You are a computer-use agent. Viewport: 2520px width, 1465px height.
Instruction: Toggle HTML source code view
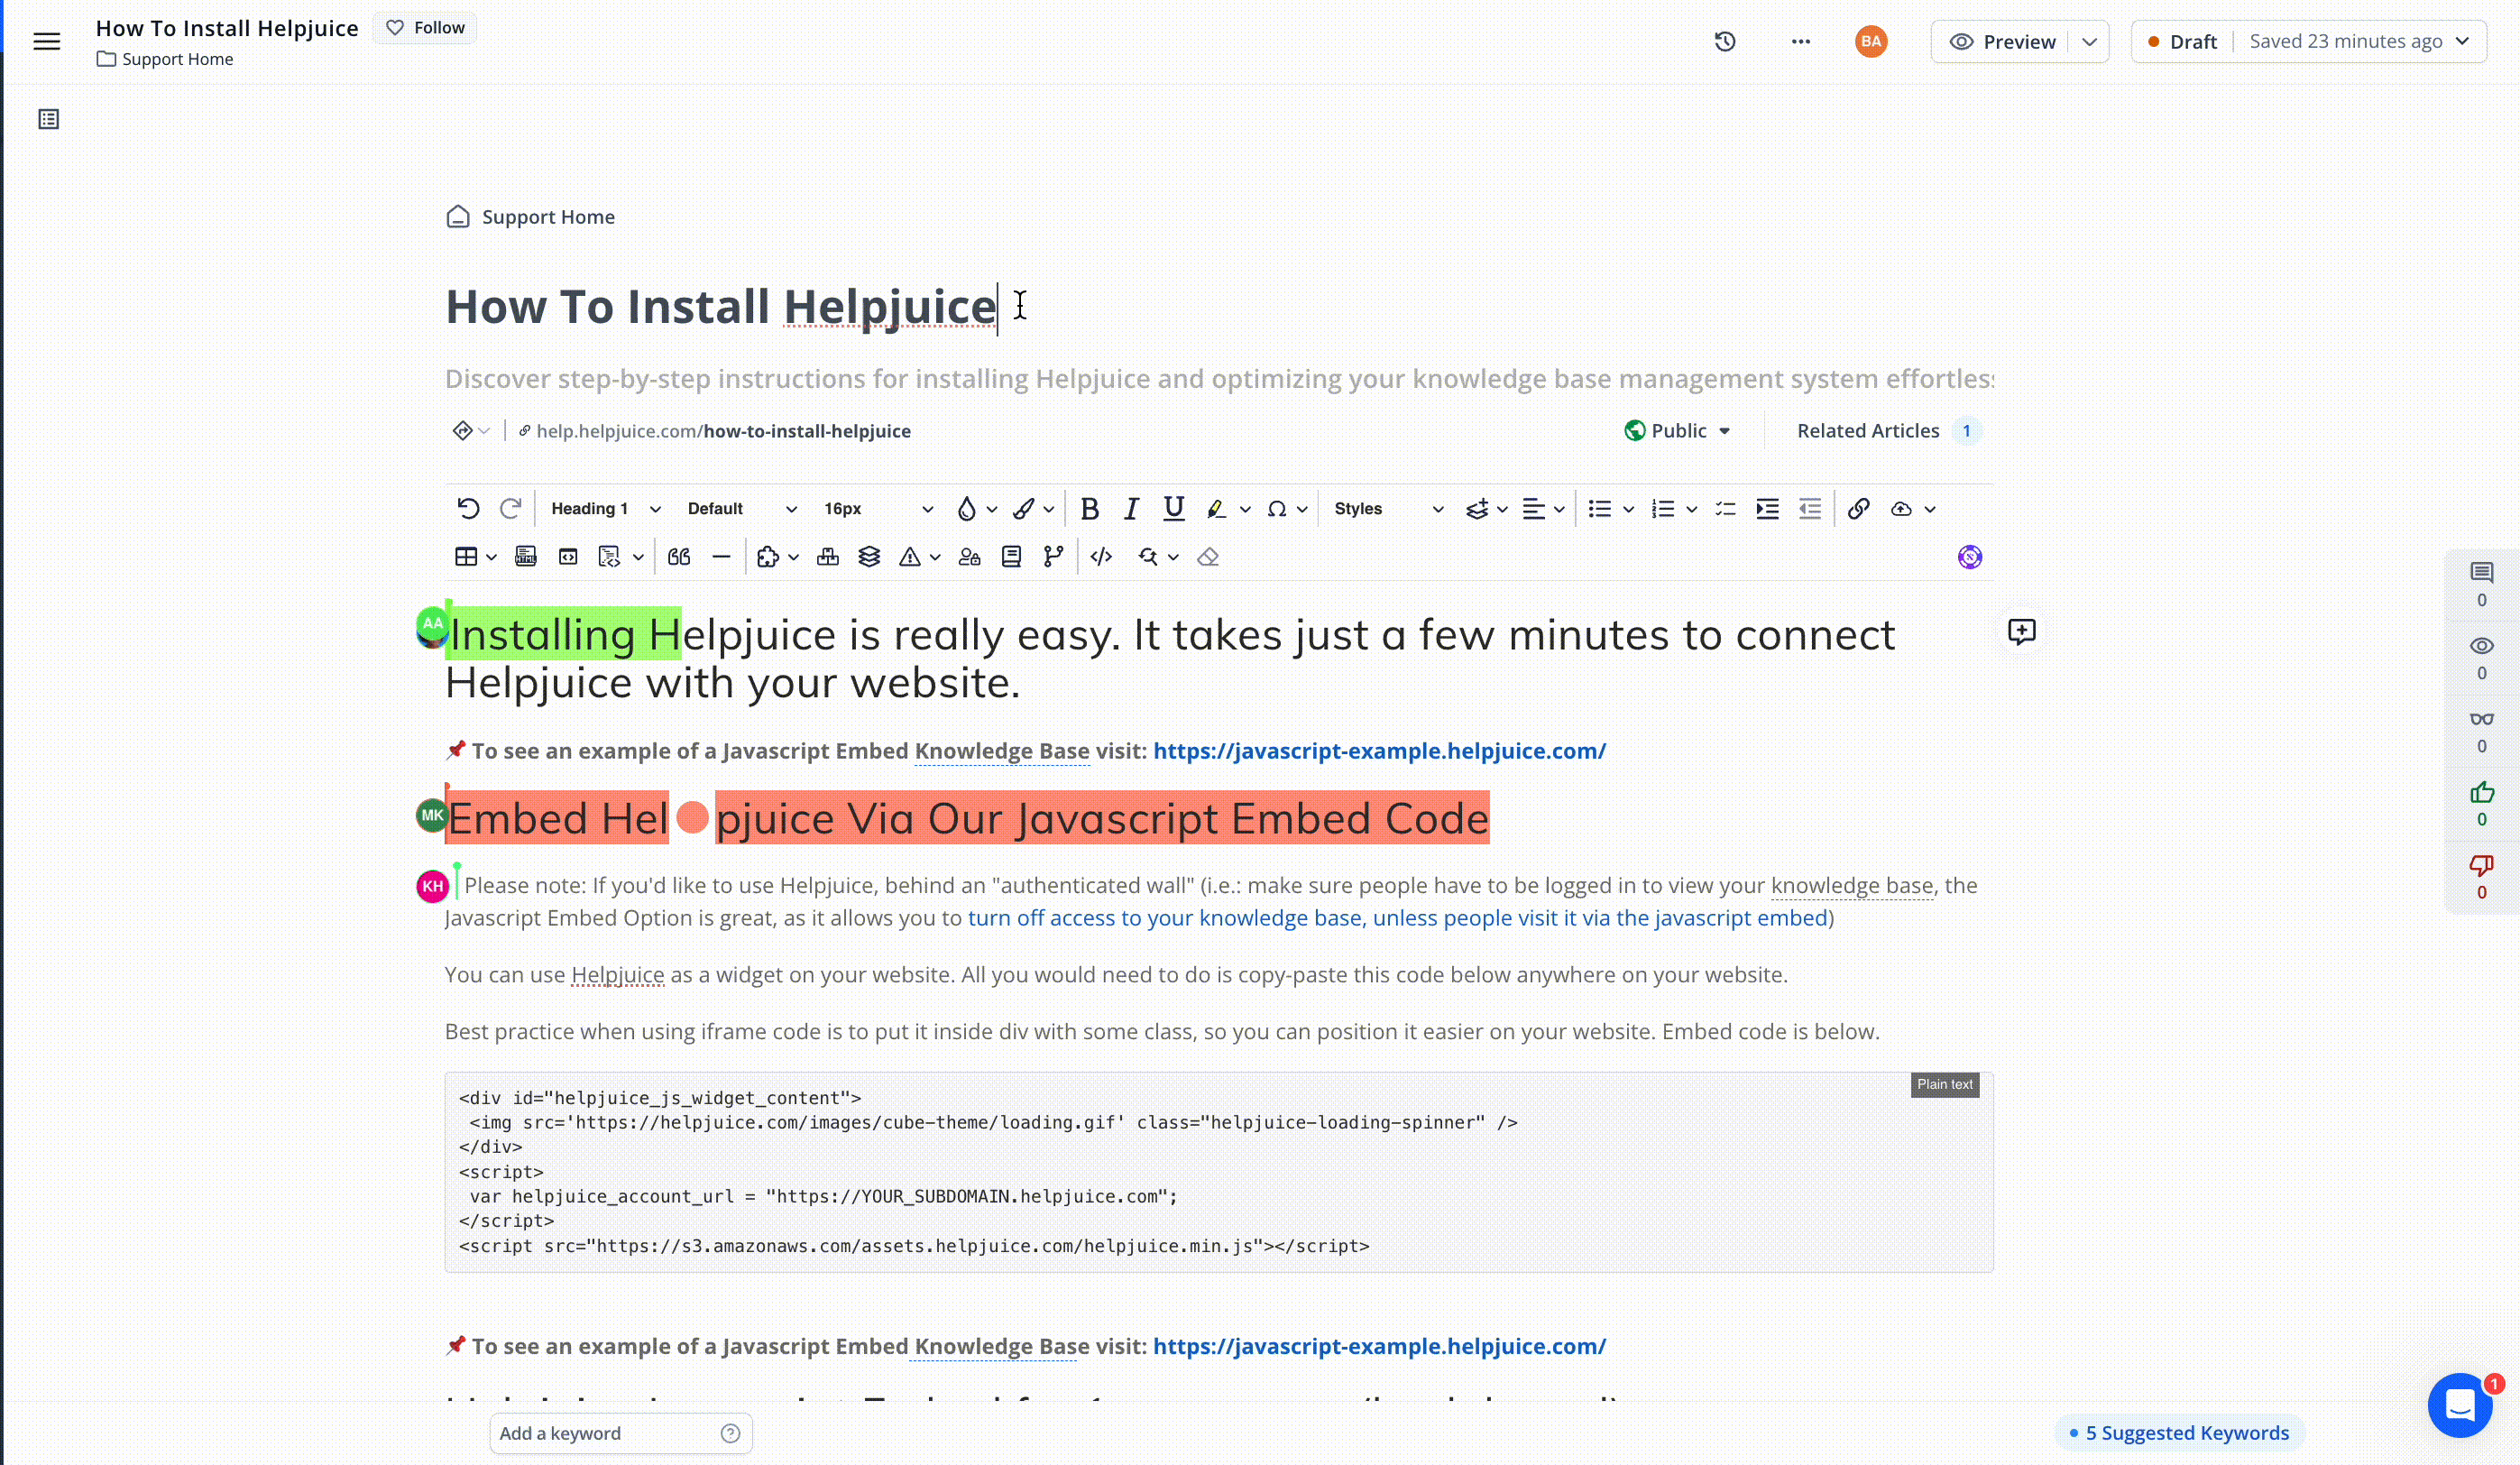tap(1101, 556)
